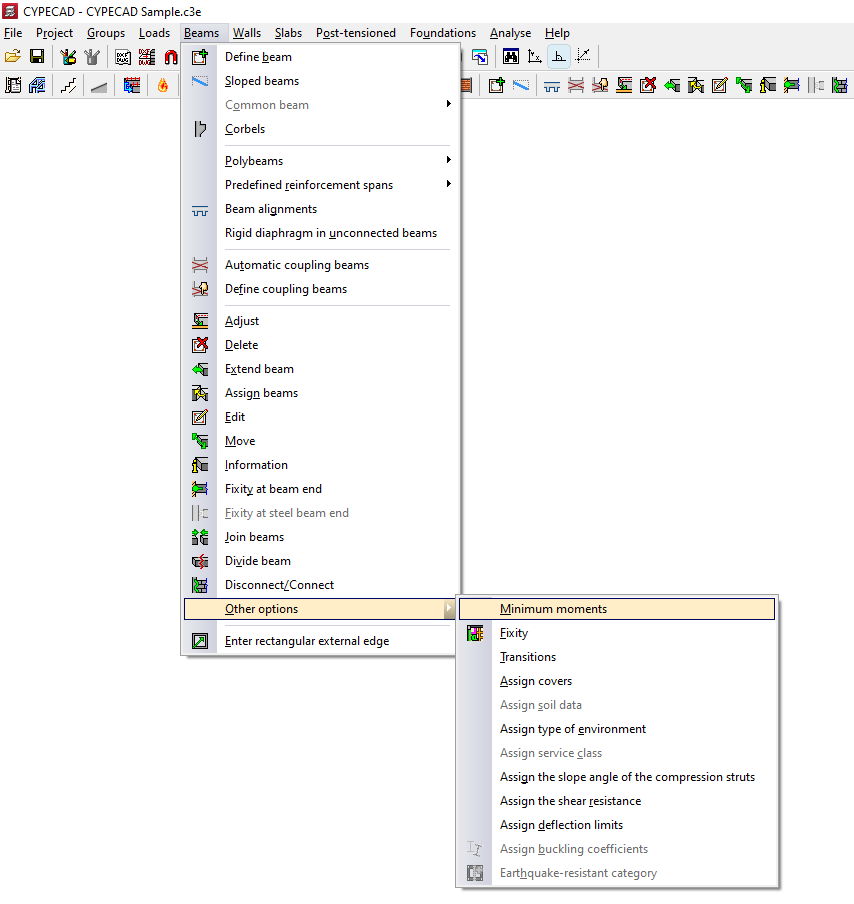Open the Project menu

[54, 33]
